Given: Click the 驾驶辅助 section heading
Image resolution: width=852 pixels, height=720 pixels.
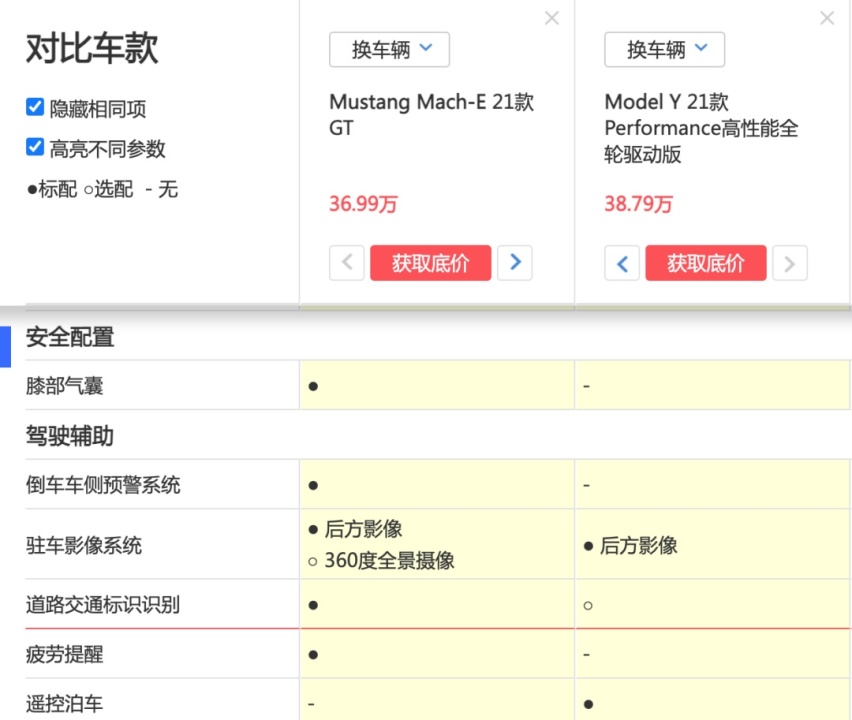Looking at the screenshot, I should pos(70,436).
